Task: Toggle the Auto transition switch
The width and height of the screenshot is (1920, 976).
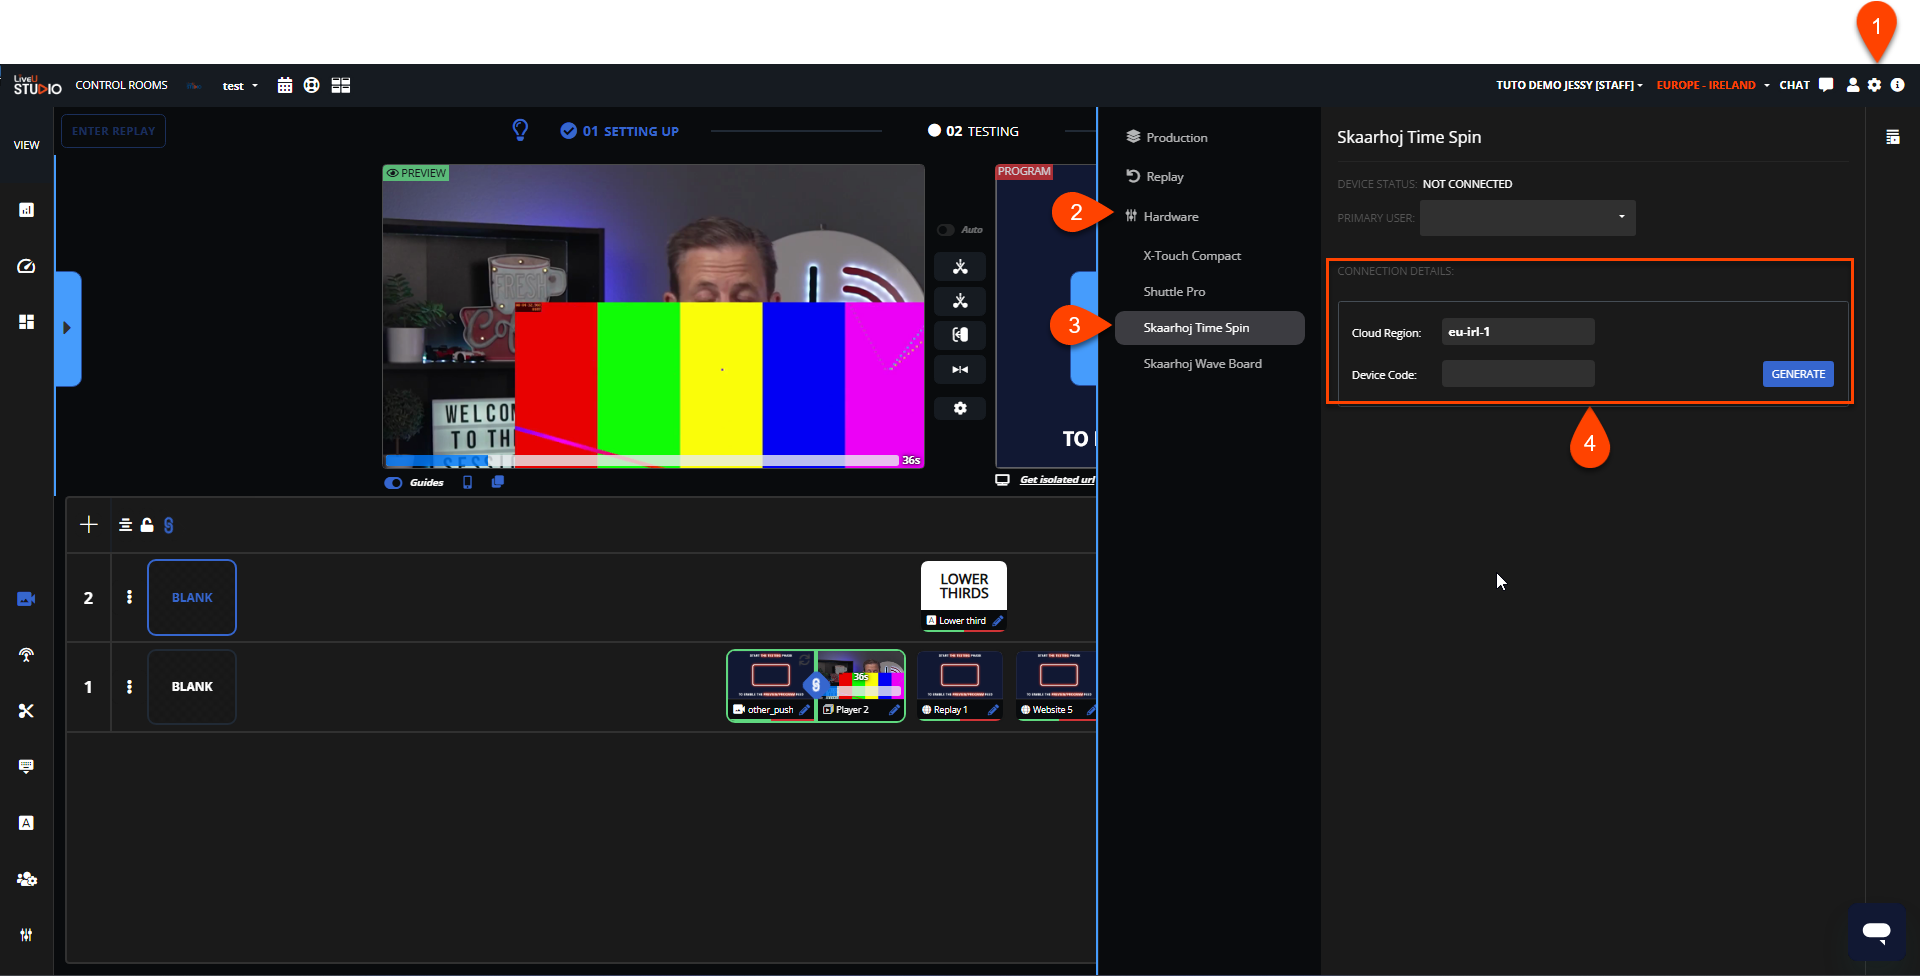Action: coord(945,230)
